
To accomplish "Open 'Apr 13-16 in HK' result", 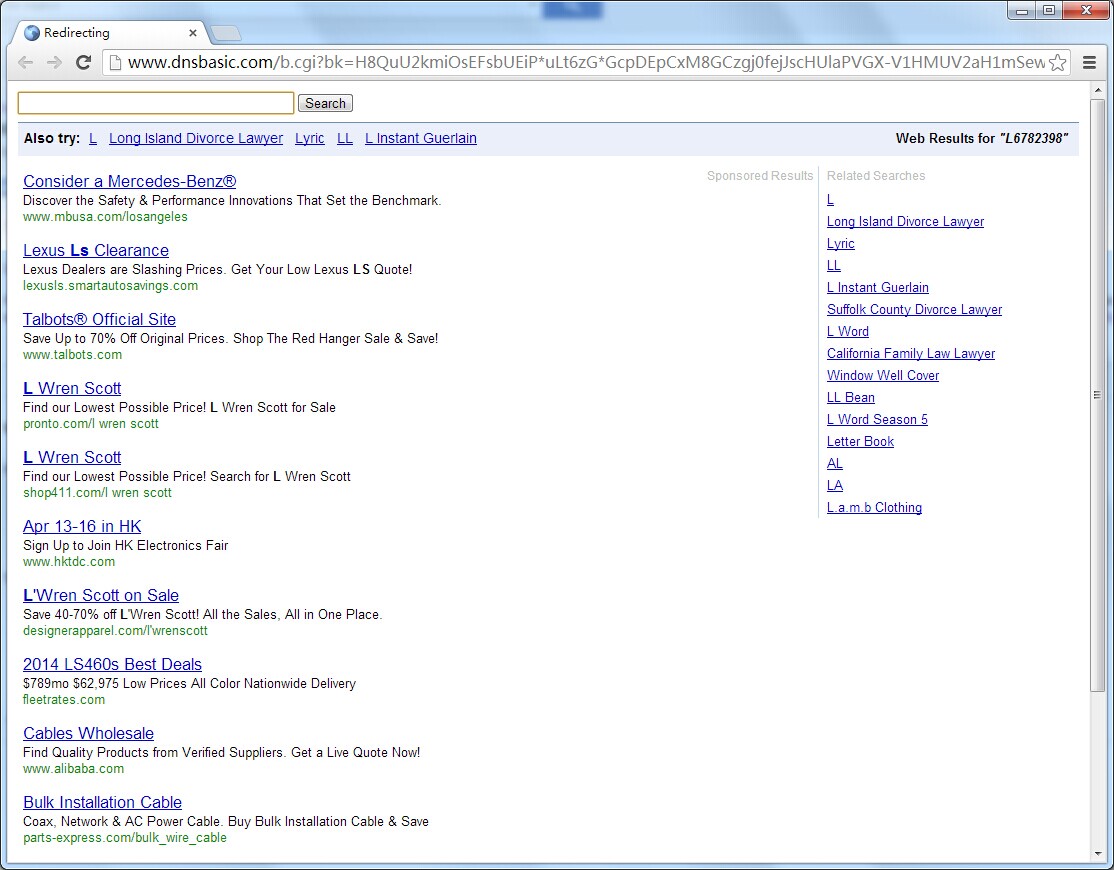I will click(x=82, y=526).
